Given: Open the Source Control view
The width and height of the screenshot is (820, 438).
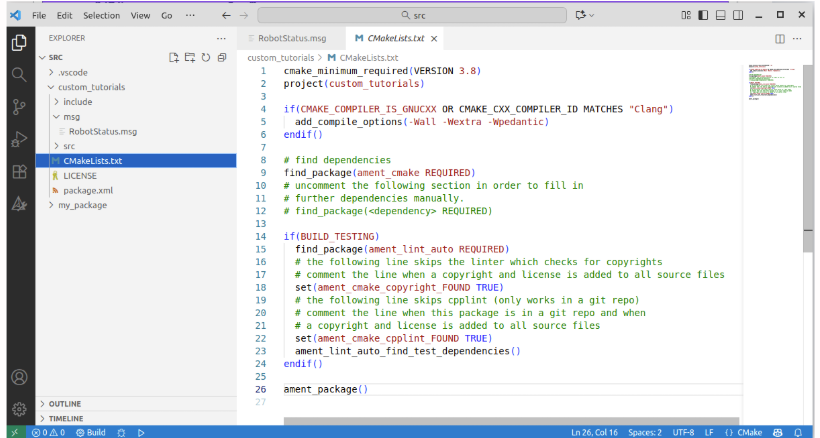Looking at the screenshot, I should [18, 107].
